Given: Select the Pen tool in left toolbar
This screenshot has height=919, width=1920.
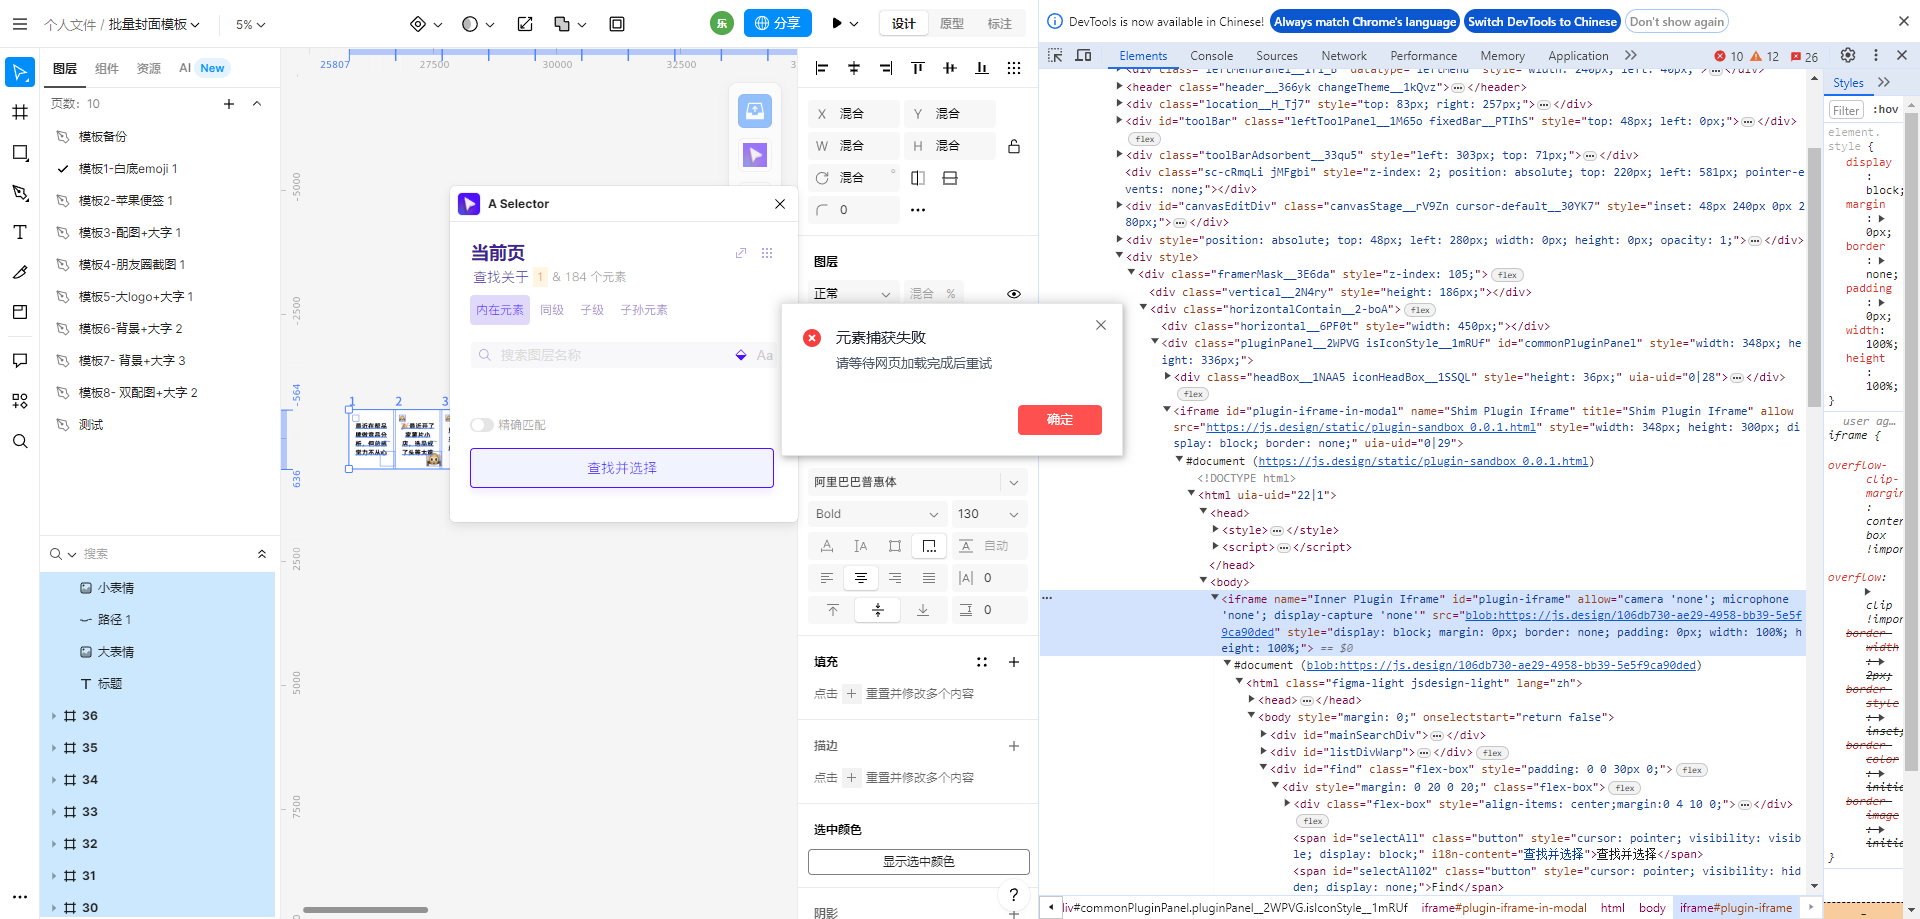Looking at the screenshot, I should (20, 193).
